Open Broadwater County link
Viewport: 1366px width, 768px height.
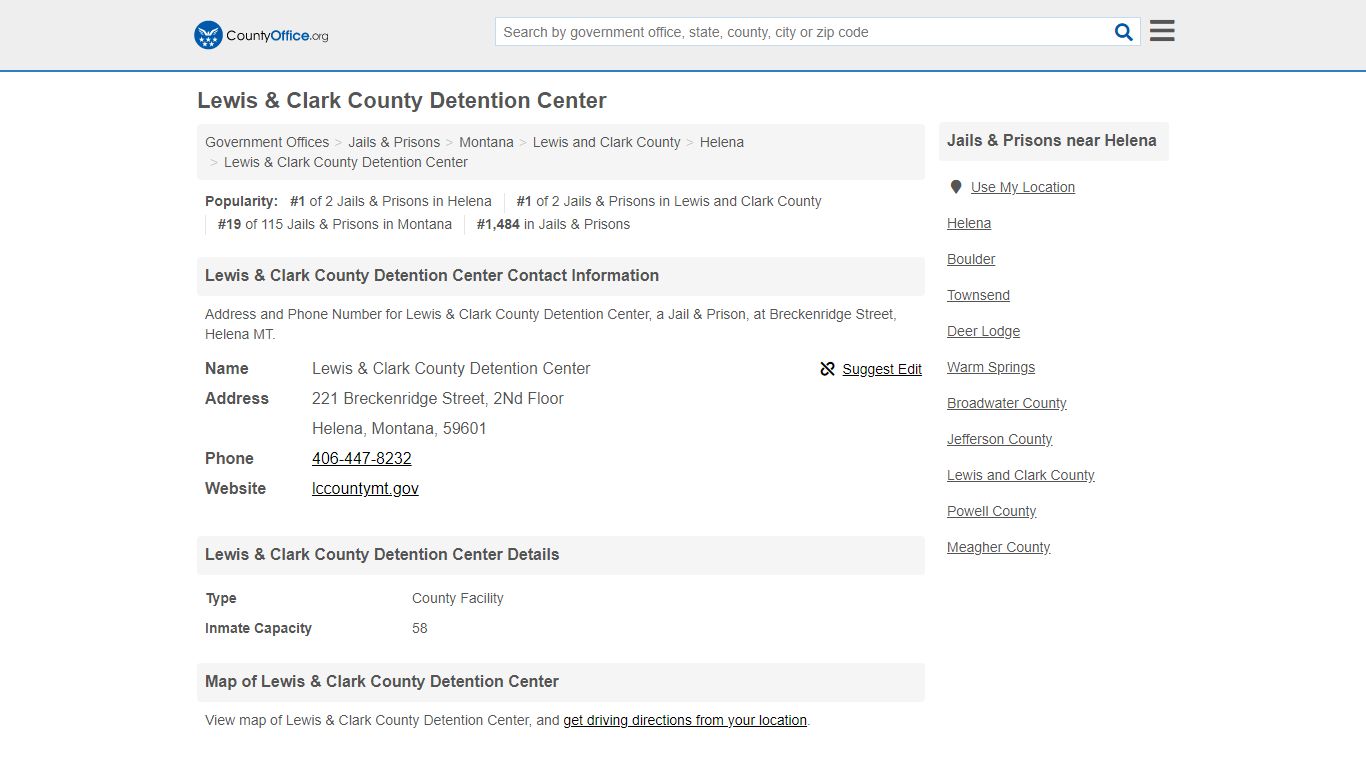point(1007,403)
